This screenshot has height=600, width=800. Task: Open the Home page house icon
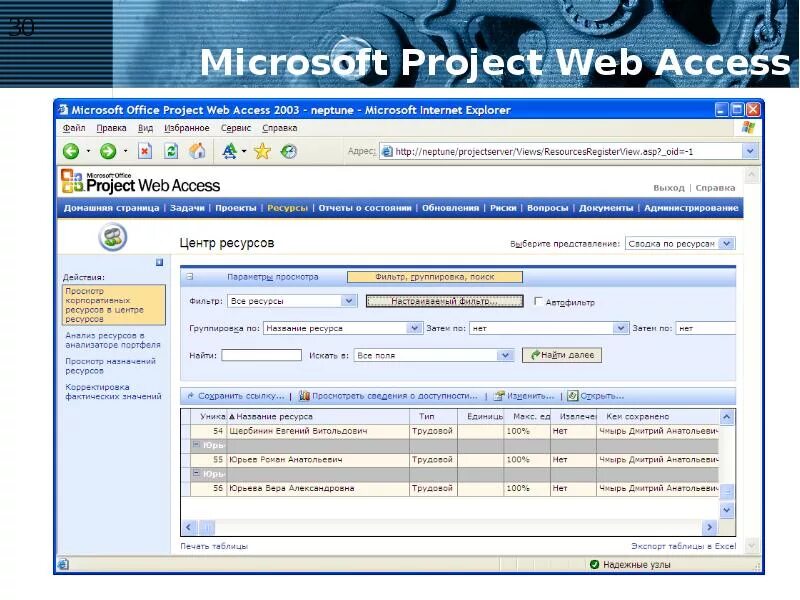click(x=197, y=151)
